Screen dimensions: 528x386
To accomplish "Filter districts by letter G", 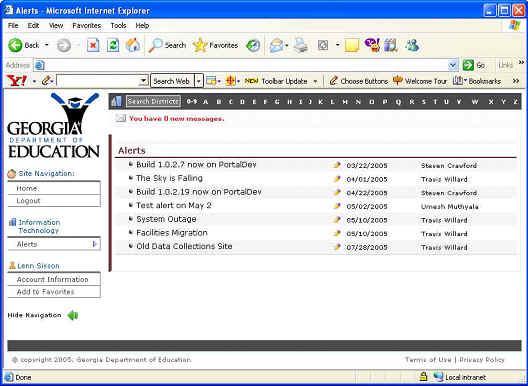I will (277, 101).
